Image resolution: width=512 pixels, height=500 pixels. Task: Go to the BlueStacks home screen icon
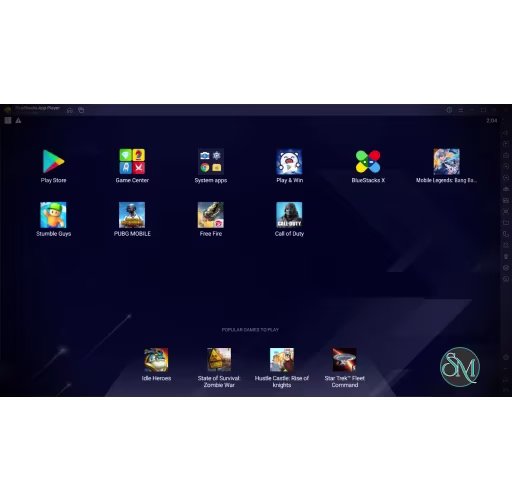click(70, 110)
